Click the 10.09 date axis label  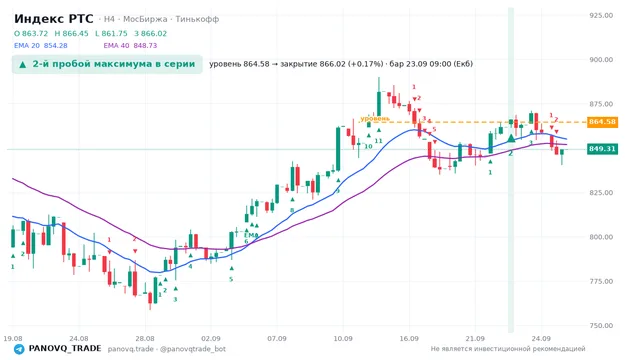pos(343,339)
